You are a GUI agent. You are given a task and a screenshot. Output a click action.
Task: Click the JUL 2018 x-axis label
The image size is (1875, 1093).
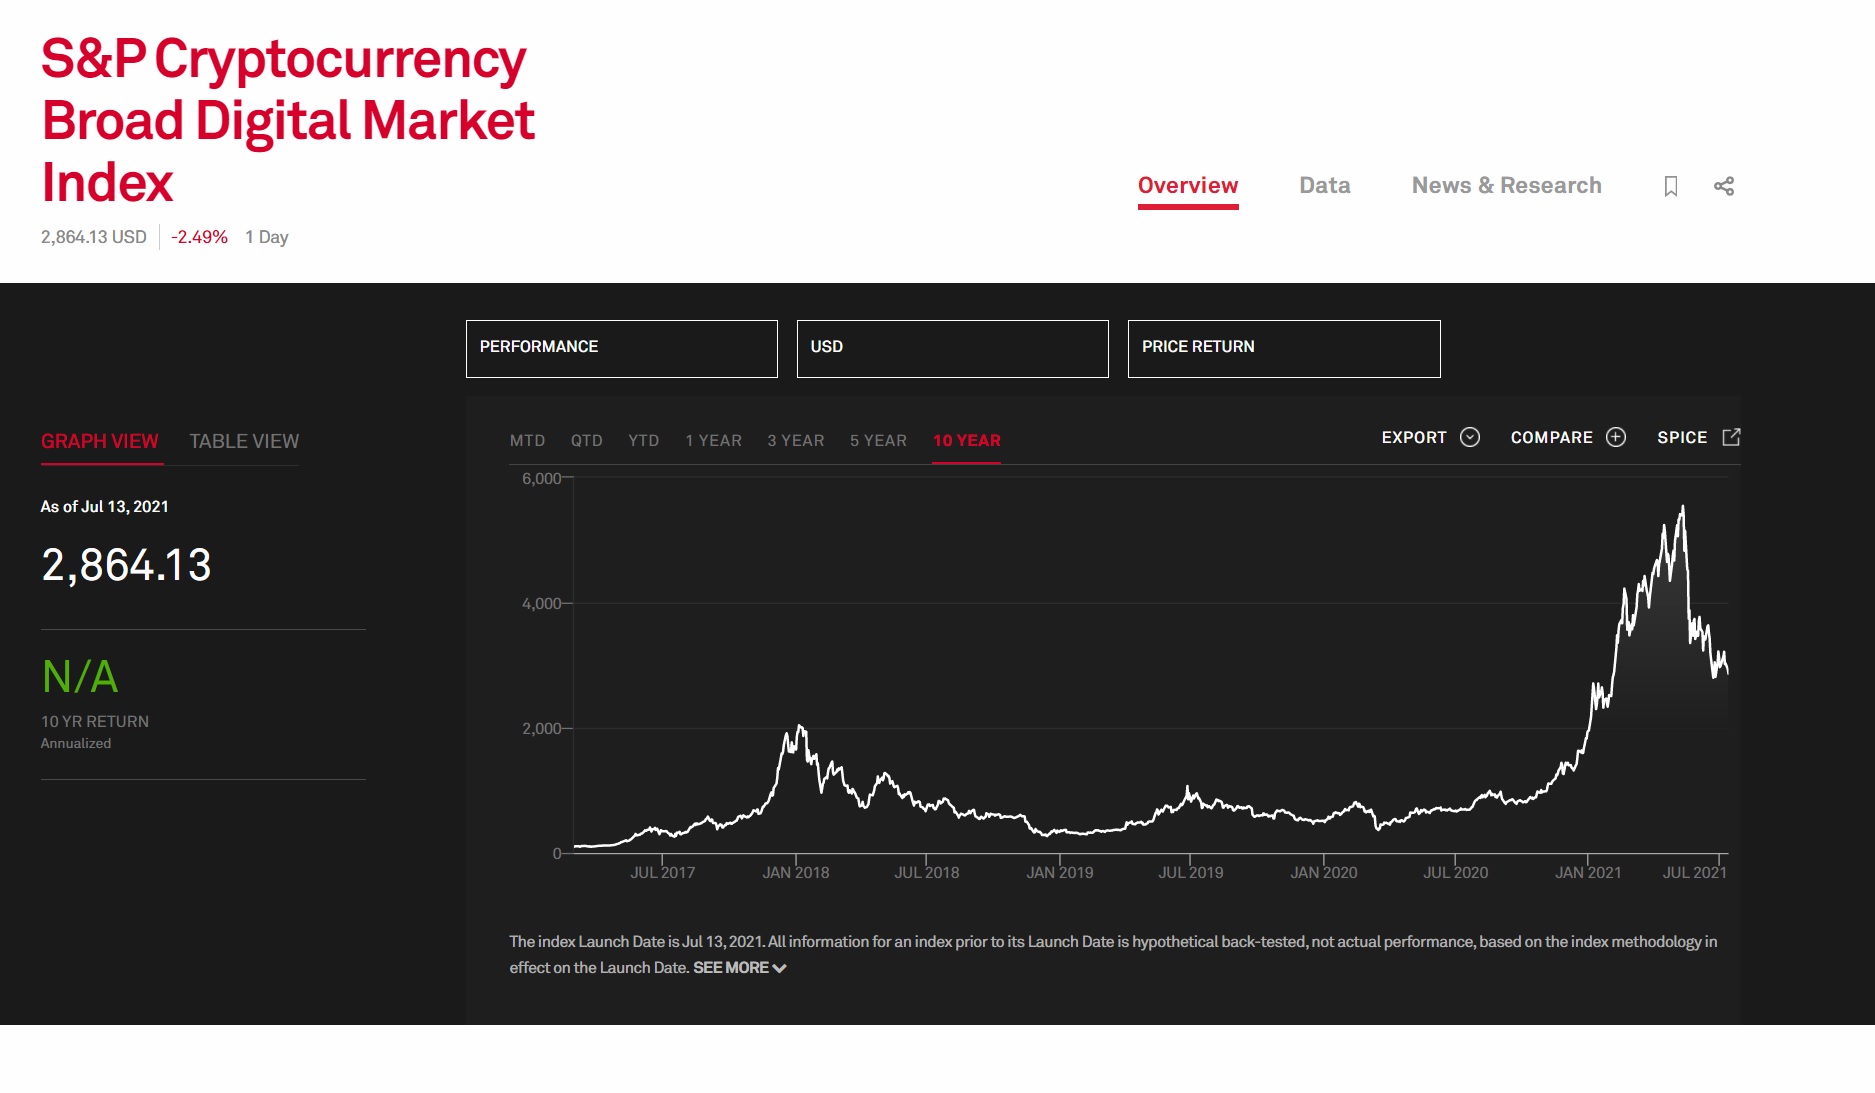[927, 873]
